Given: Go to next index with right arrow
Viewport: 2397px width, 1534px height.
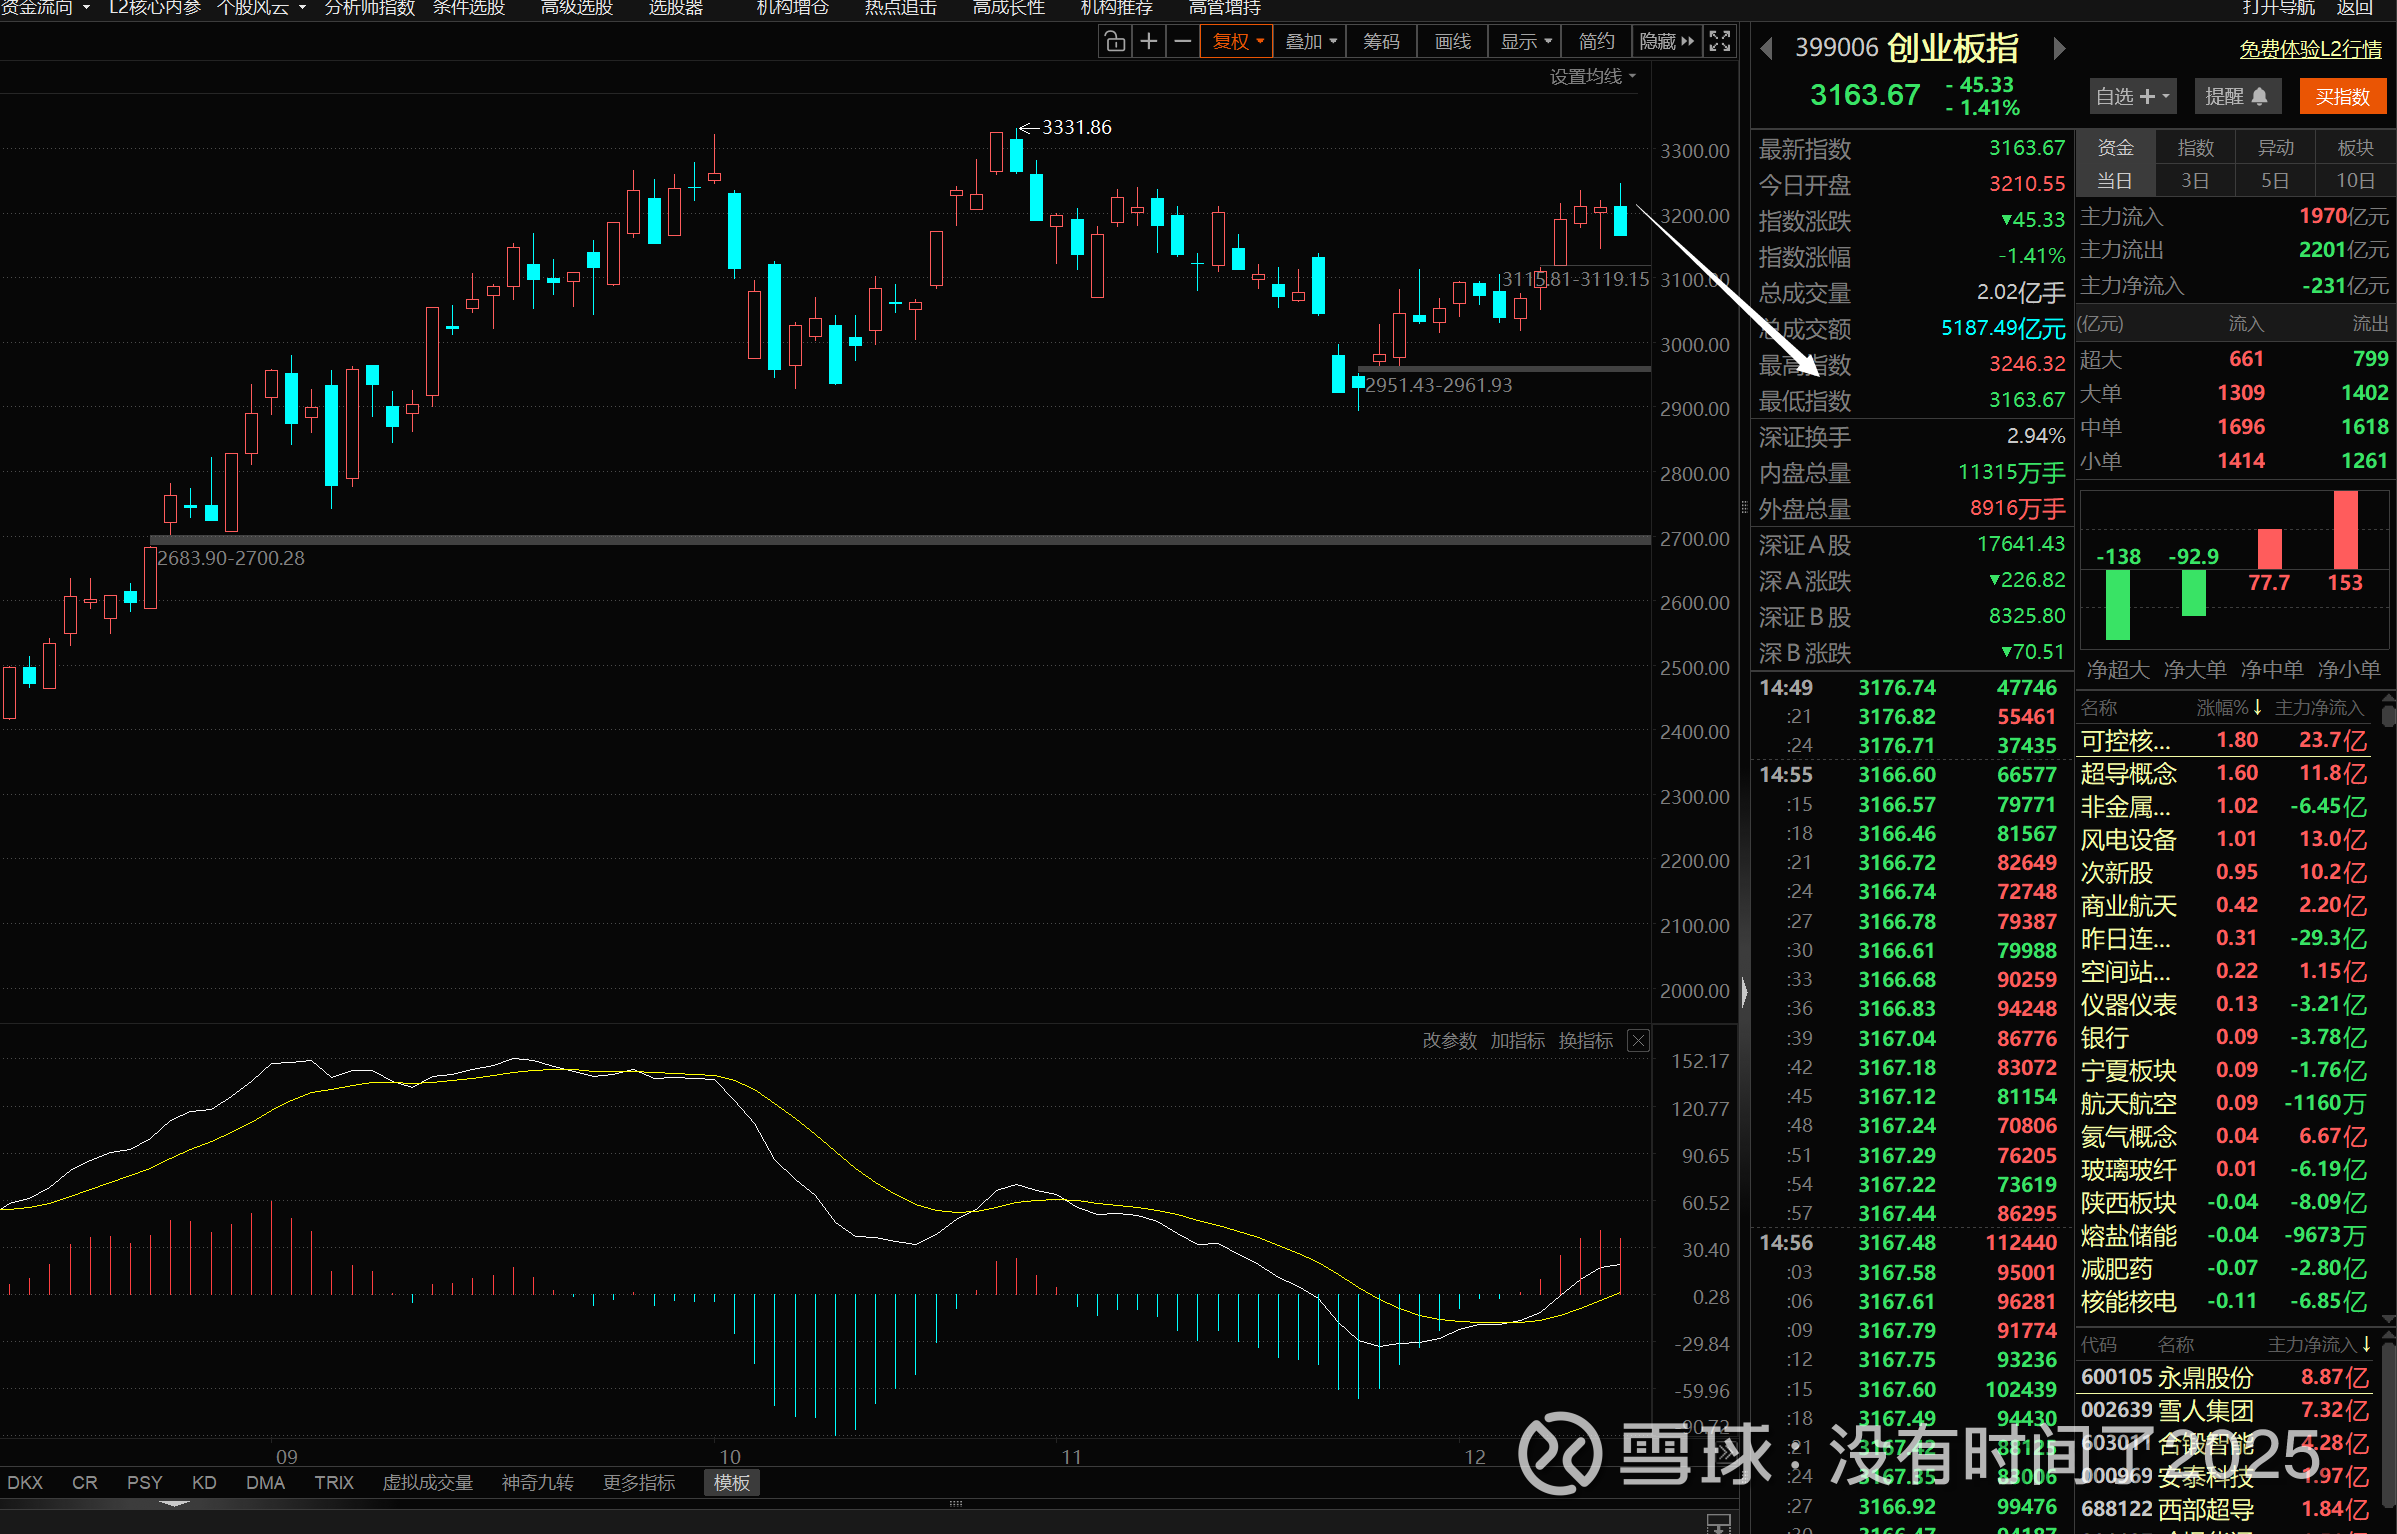Looking at the screenshot, I should pyautogui.click(x=2059, y=49).
